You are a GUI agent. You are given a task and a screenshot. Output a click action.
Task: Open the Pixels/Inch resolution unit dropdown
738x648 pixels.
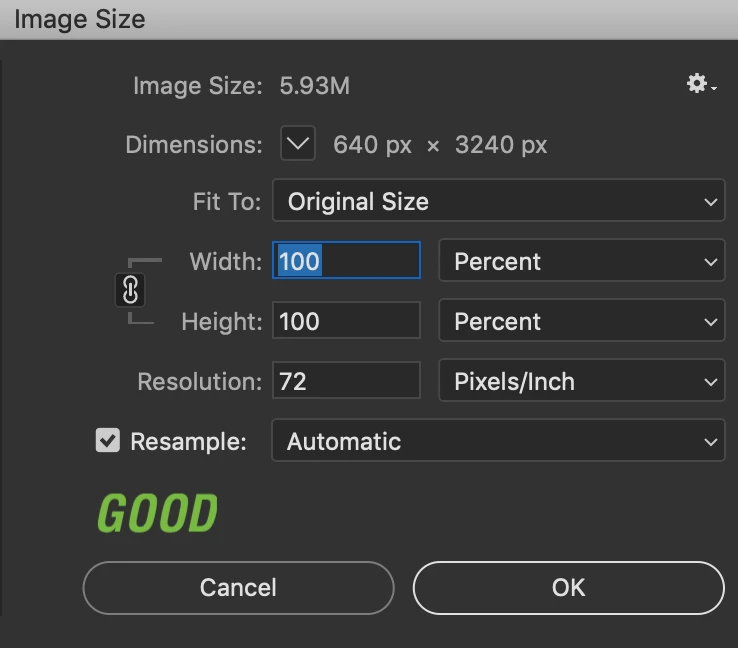[581, 382]
